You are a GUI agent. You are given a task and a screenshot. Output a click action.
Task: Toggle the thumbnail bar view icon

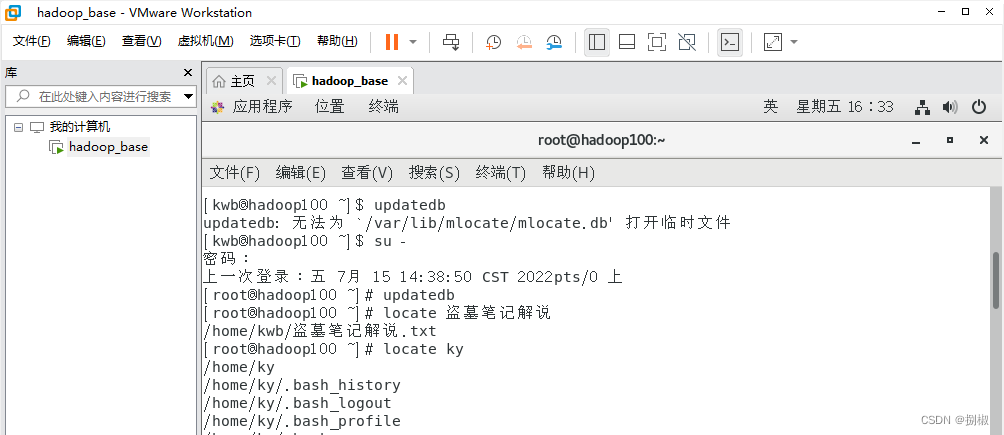coord(627,42)
